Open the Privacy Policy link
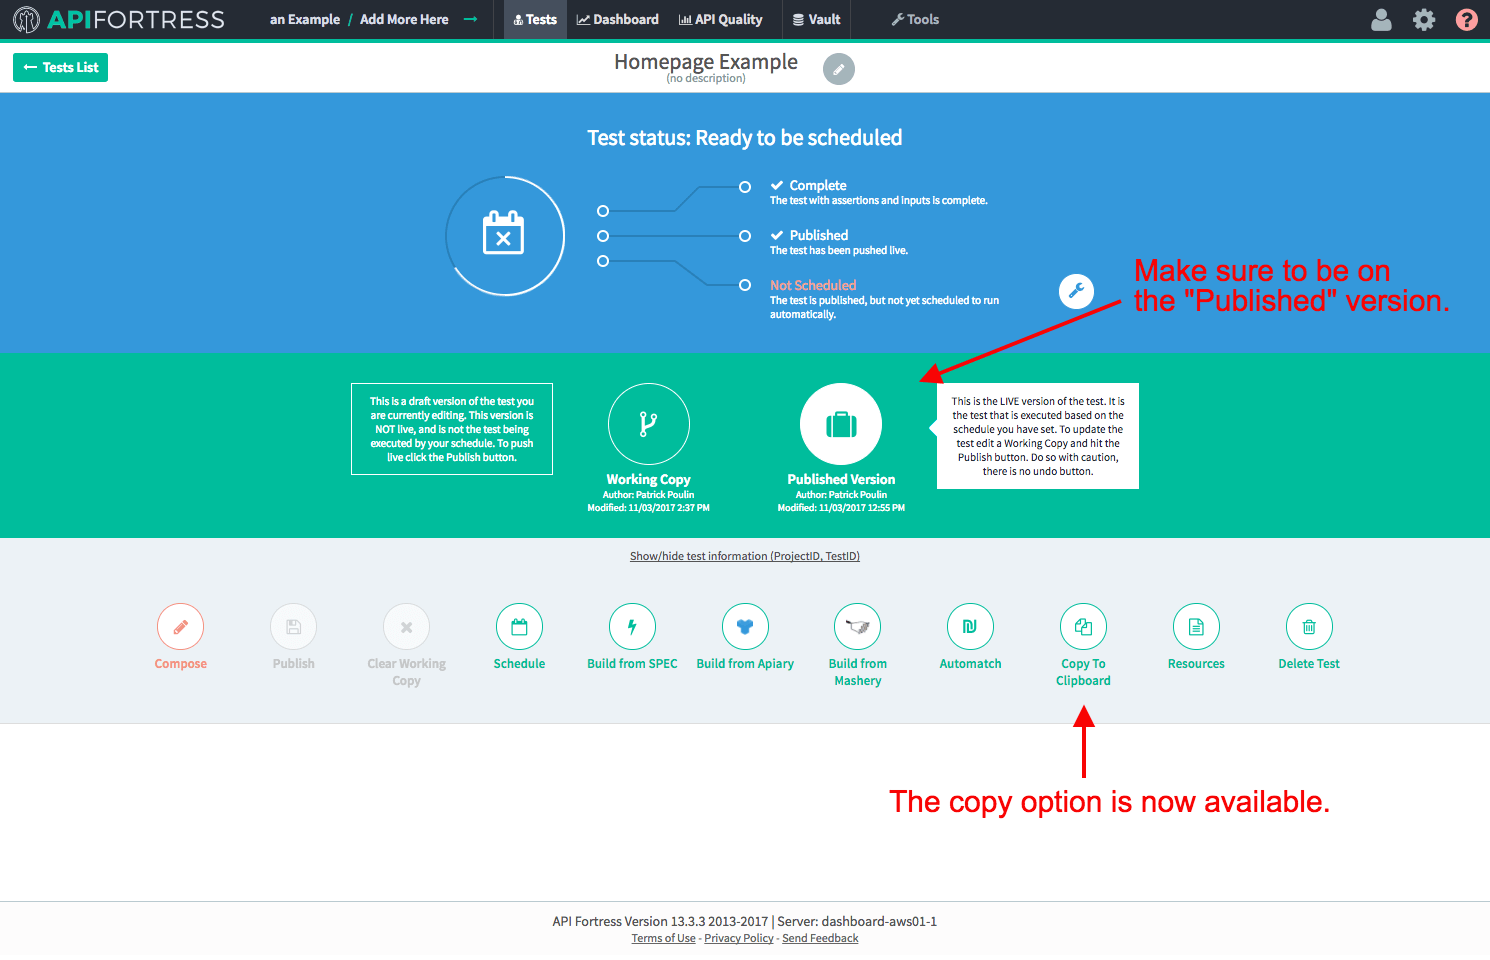 tap(738, 938)
